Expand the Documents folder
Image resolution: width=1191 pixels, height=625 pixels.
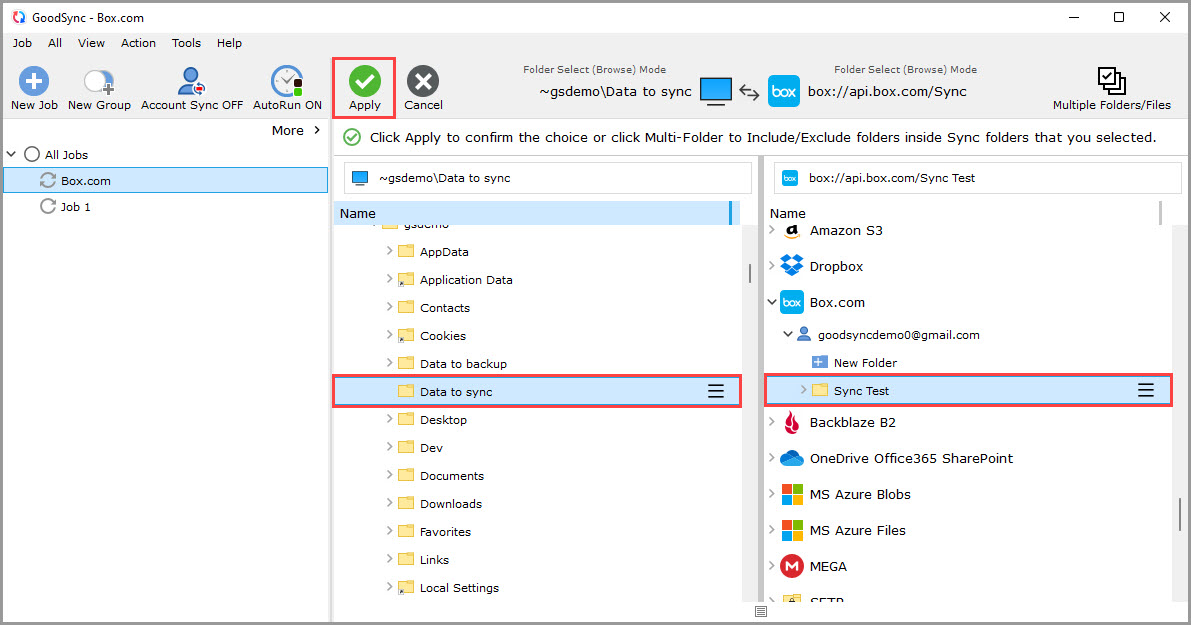[x=390, y=475]
